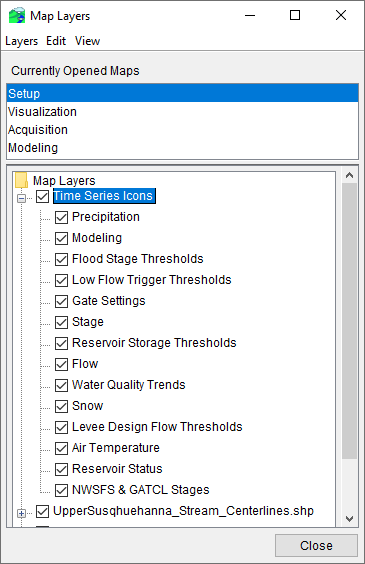Expand the UpperSusqhuehanna_Stream_Centerlines.shp node
The image size is (365, 564).
pyautogui.click(x=22, y=513)
